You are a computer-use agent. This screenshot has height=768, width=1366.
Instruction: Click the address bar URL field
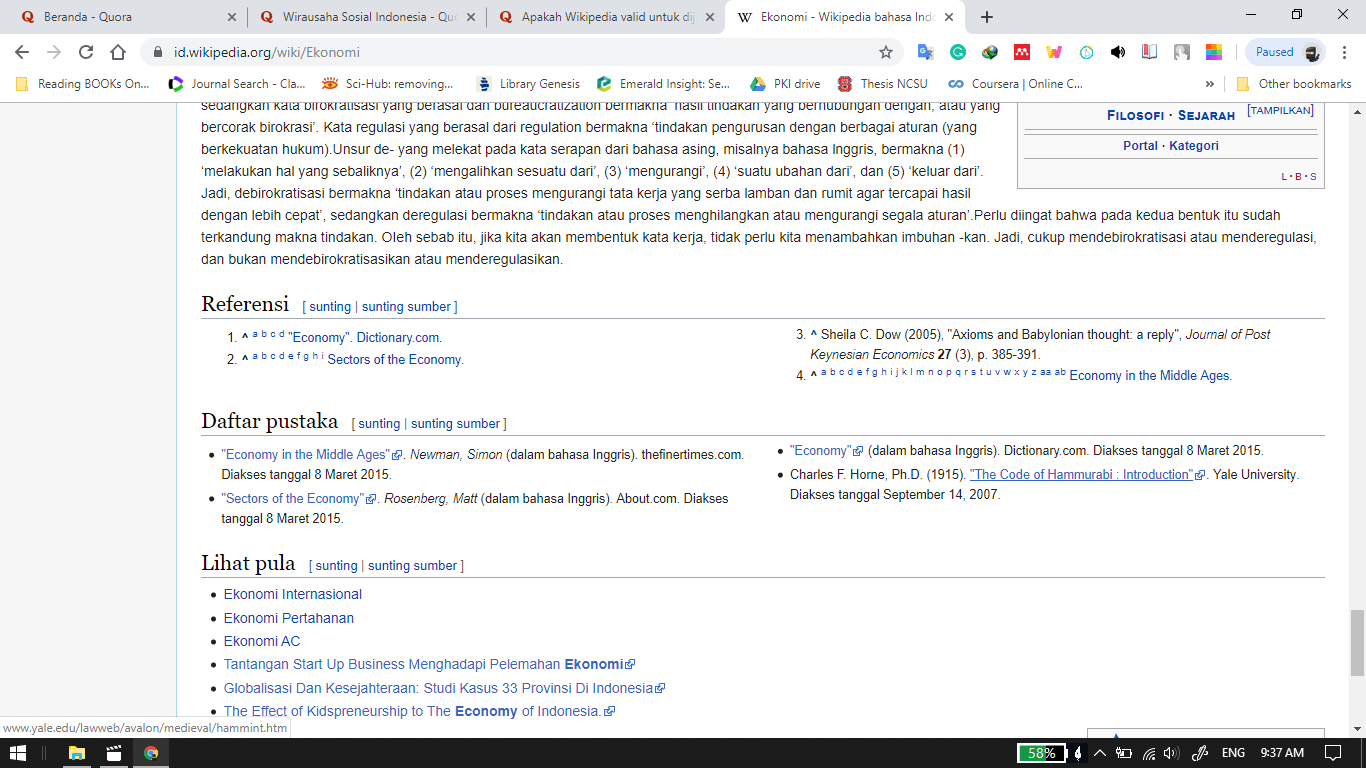pos(520,52)
